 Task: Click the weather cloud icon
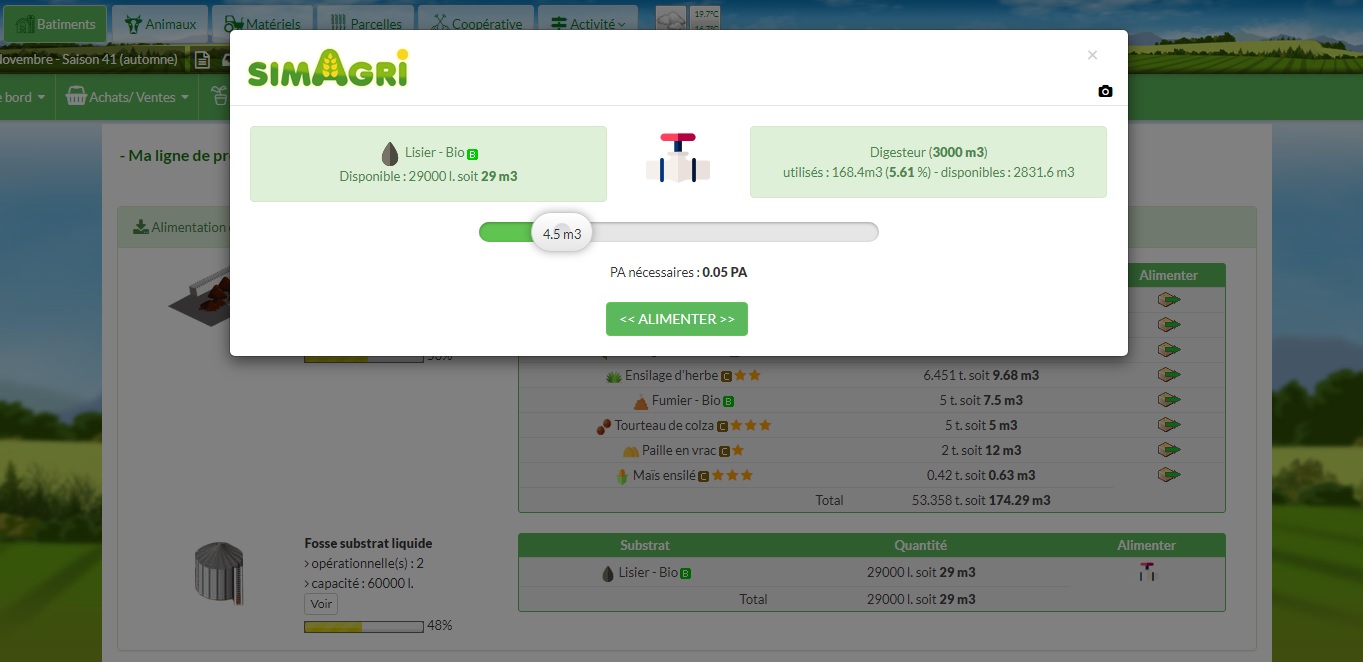671,20
